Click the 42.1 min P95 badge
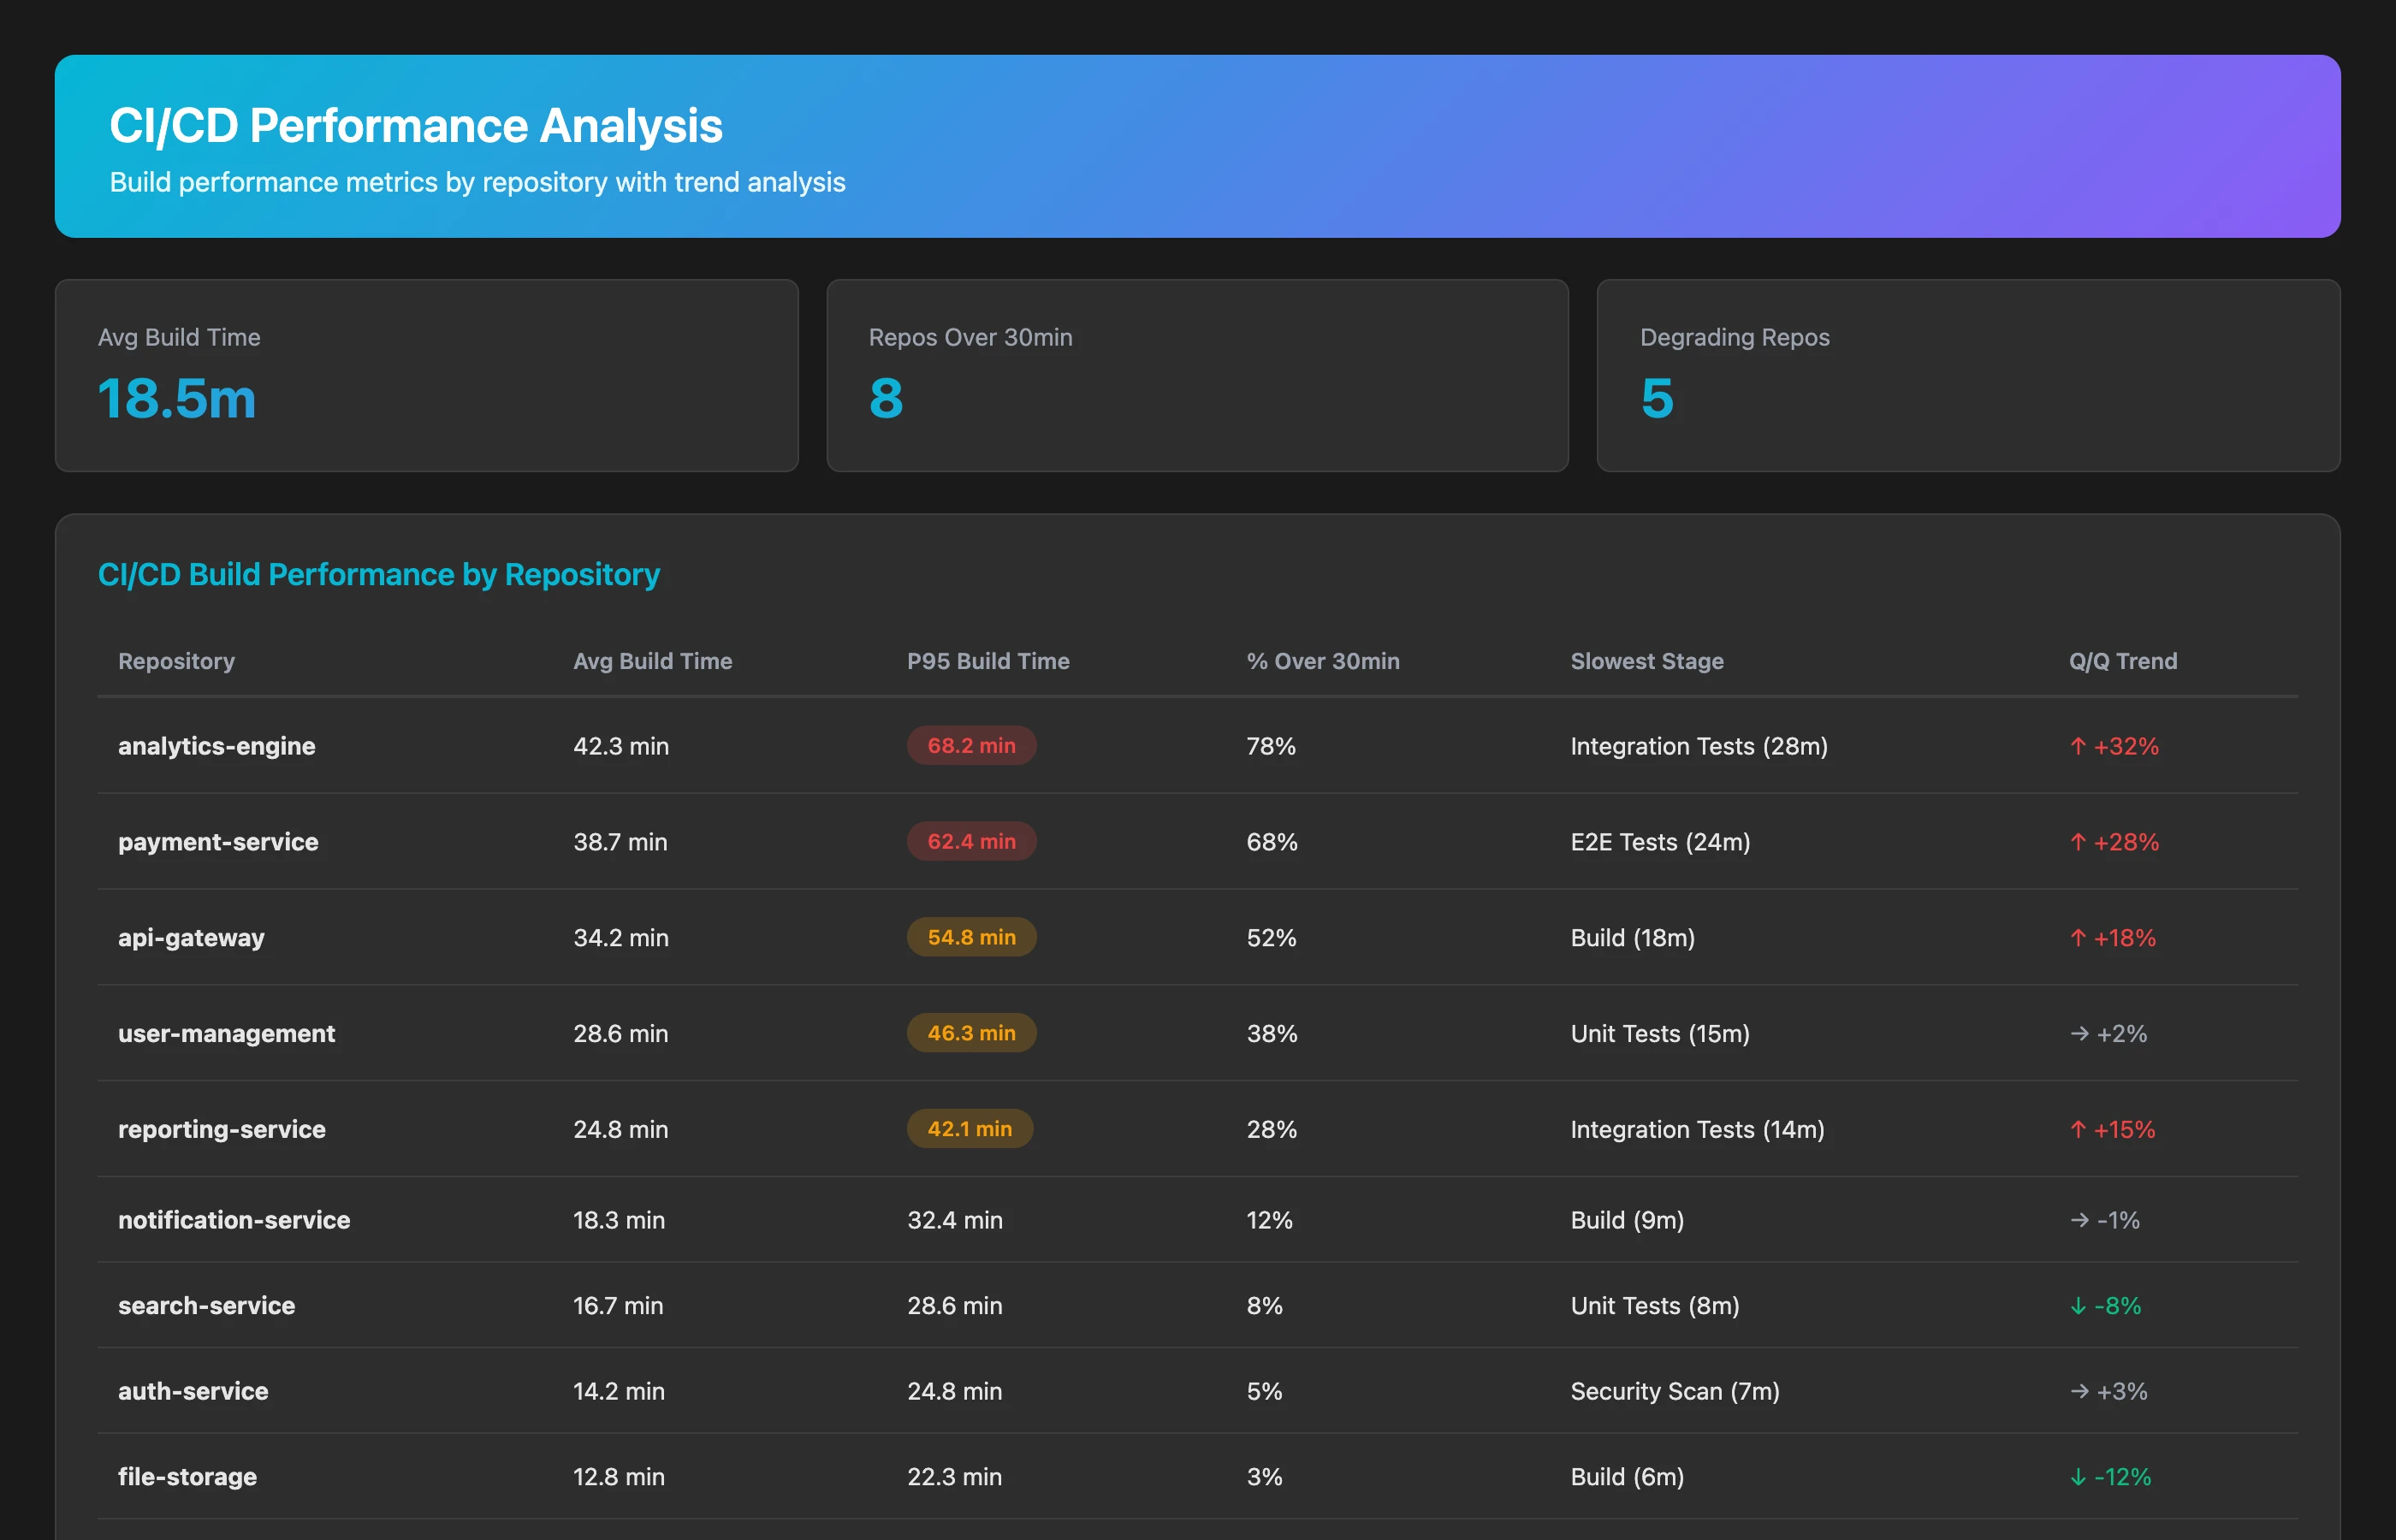Image resolution: width=2396 pixels, height=1540 pixels. (969, 1129)
